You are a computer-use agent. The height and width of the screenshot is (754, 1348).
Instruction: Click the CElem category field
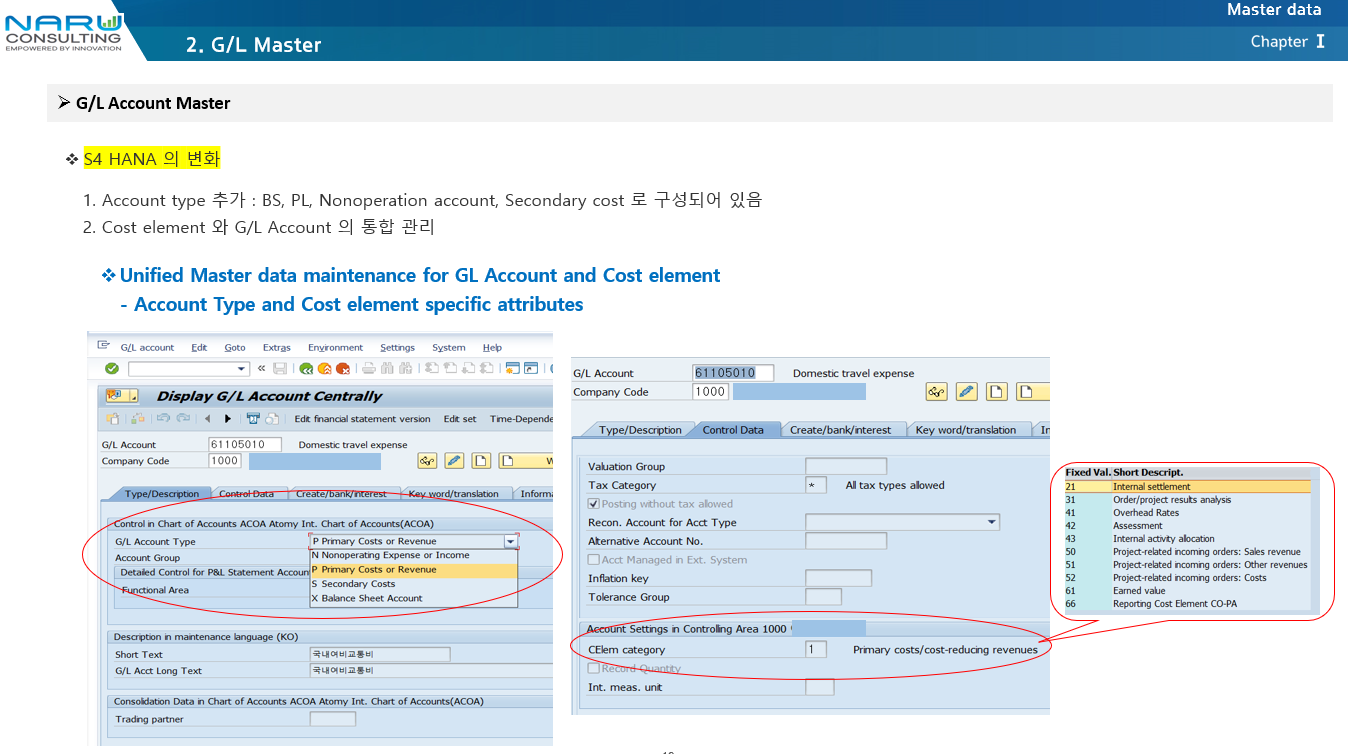(816, 649)
